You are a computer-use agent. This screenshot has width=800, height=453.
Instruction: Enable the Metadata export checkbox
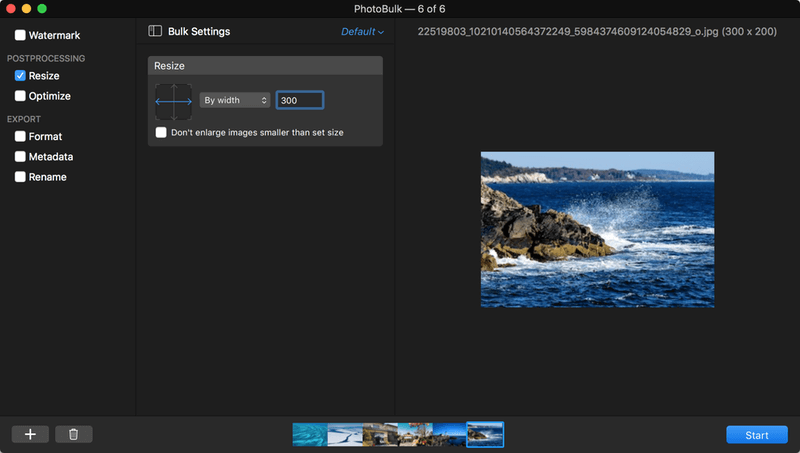[x=20, y=157]
